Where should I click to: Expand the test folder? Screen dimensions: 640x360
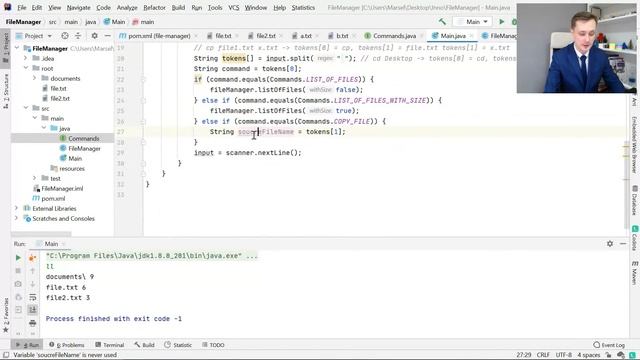(x=35, y=178)
